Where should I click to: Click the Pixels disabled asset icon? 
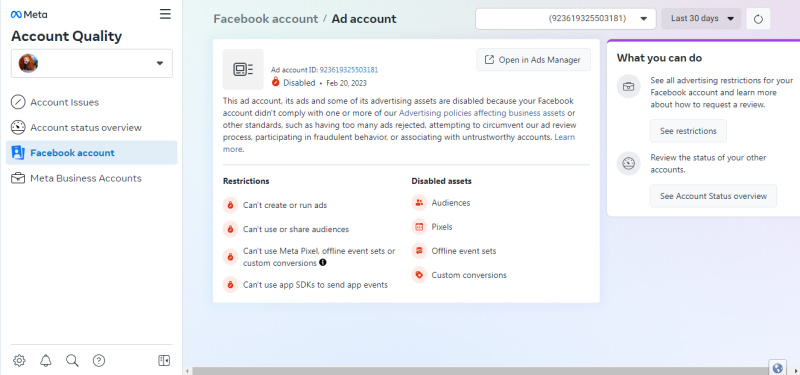coord(419,227)
